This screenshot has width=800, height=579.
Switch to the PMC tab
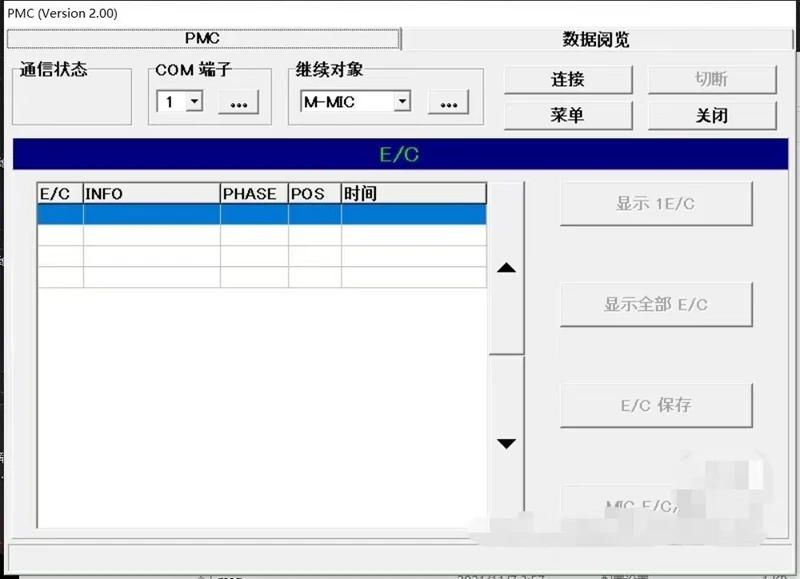point(203,39)
